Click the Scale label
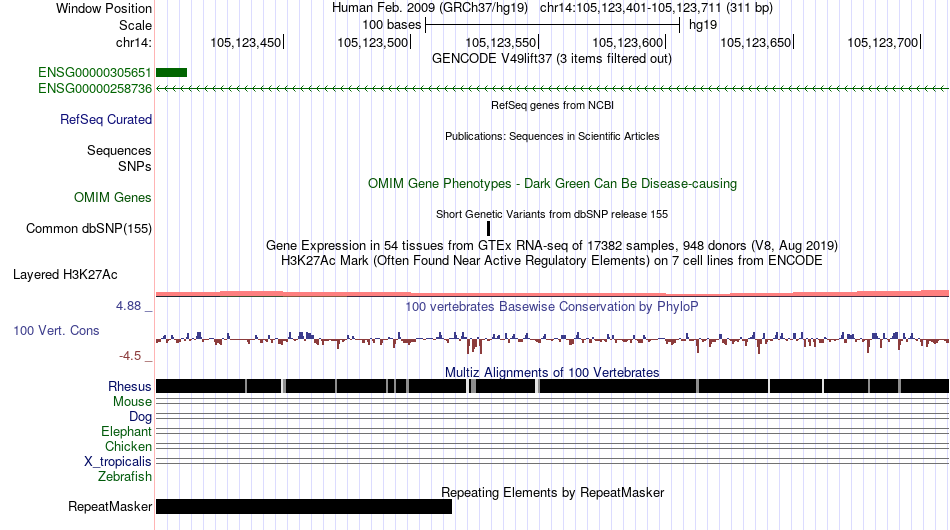The image size is (950, 530). point(135,25)
